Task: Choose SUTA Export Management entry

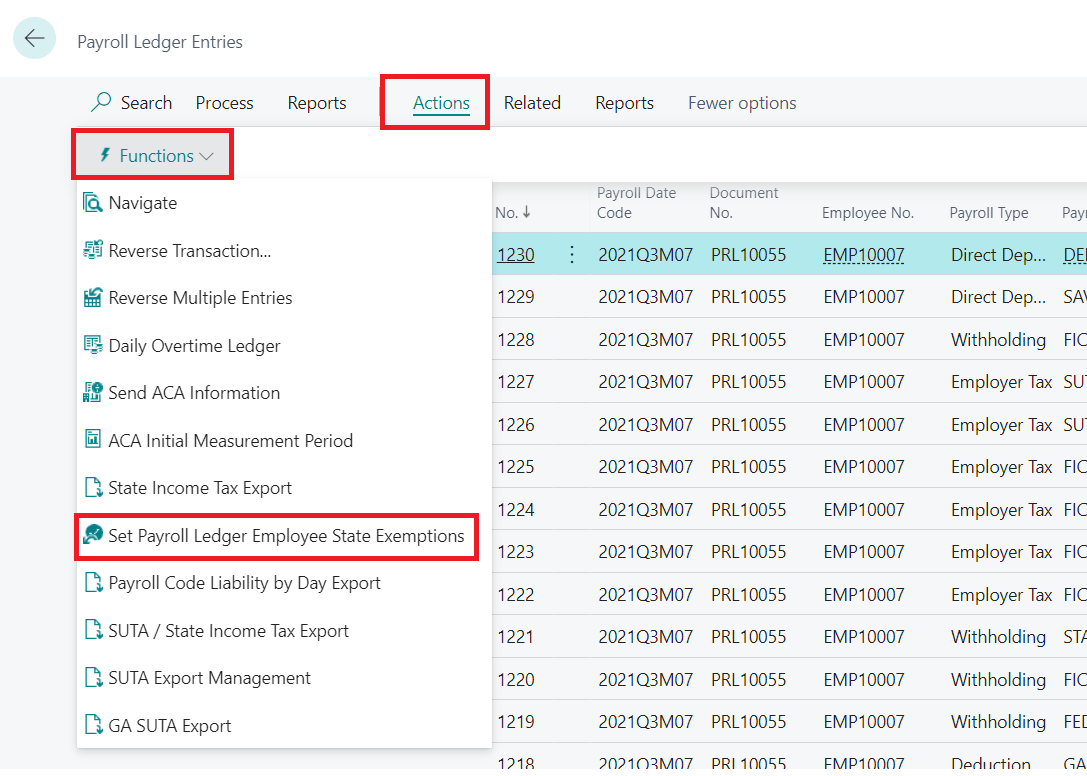Action: [210, 678]
